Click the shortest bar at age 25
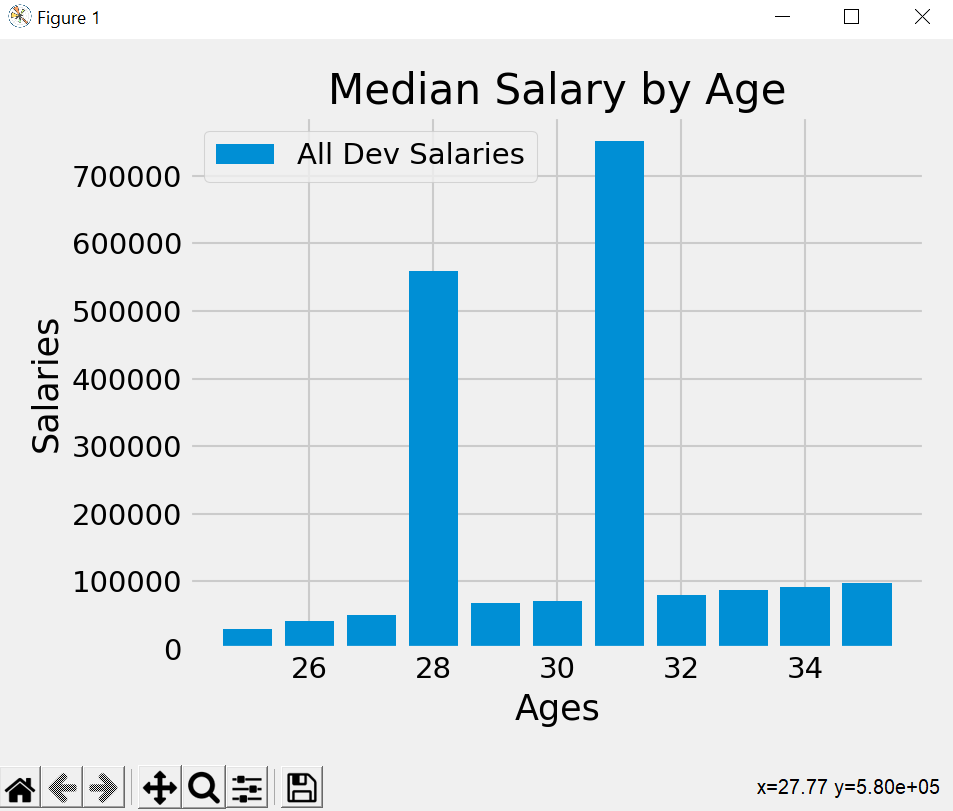This screenshot has height=811, width=953. (246, 637)
